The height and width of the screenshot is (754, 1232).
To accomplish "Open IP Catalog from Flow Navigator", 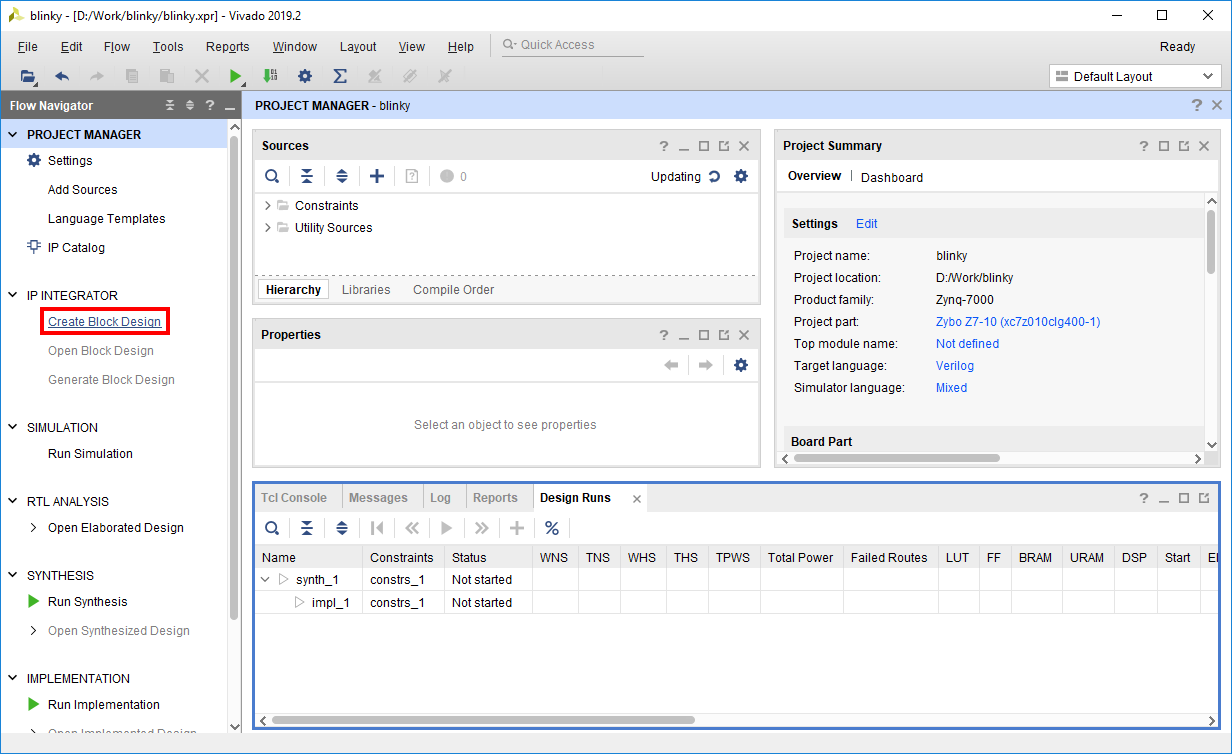I will [76, 248].
